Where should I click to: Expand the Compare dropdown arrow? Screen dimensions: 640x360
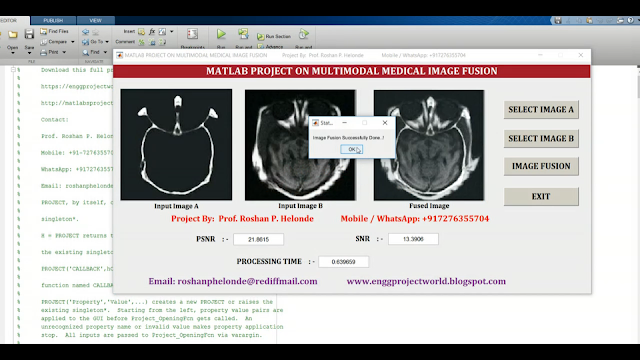click(73, 42)
